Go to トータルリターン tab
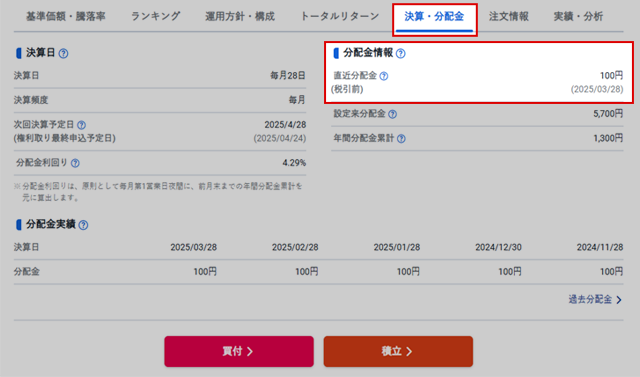The height and width of the screenshot is (377, 640). click(340, 16)
